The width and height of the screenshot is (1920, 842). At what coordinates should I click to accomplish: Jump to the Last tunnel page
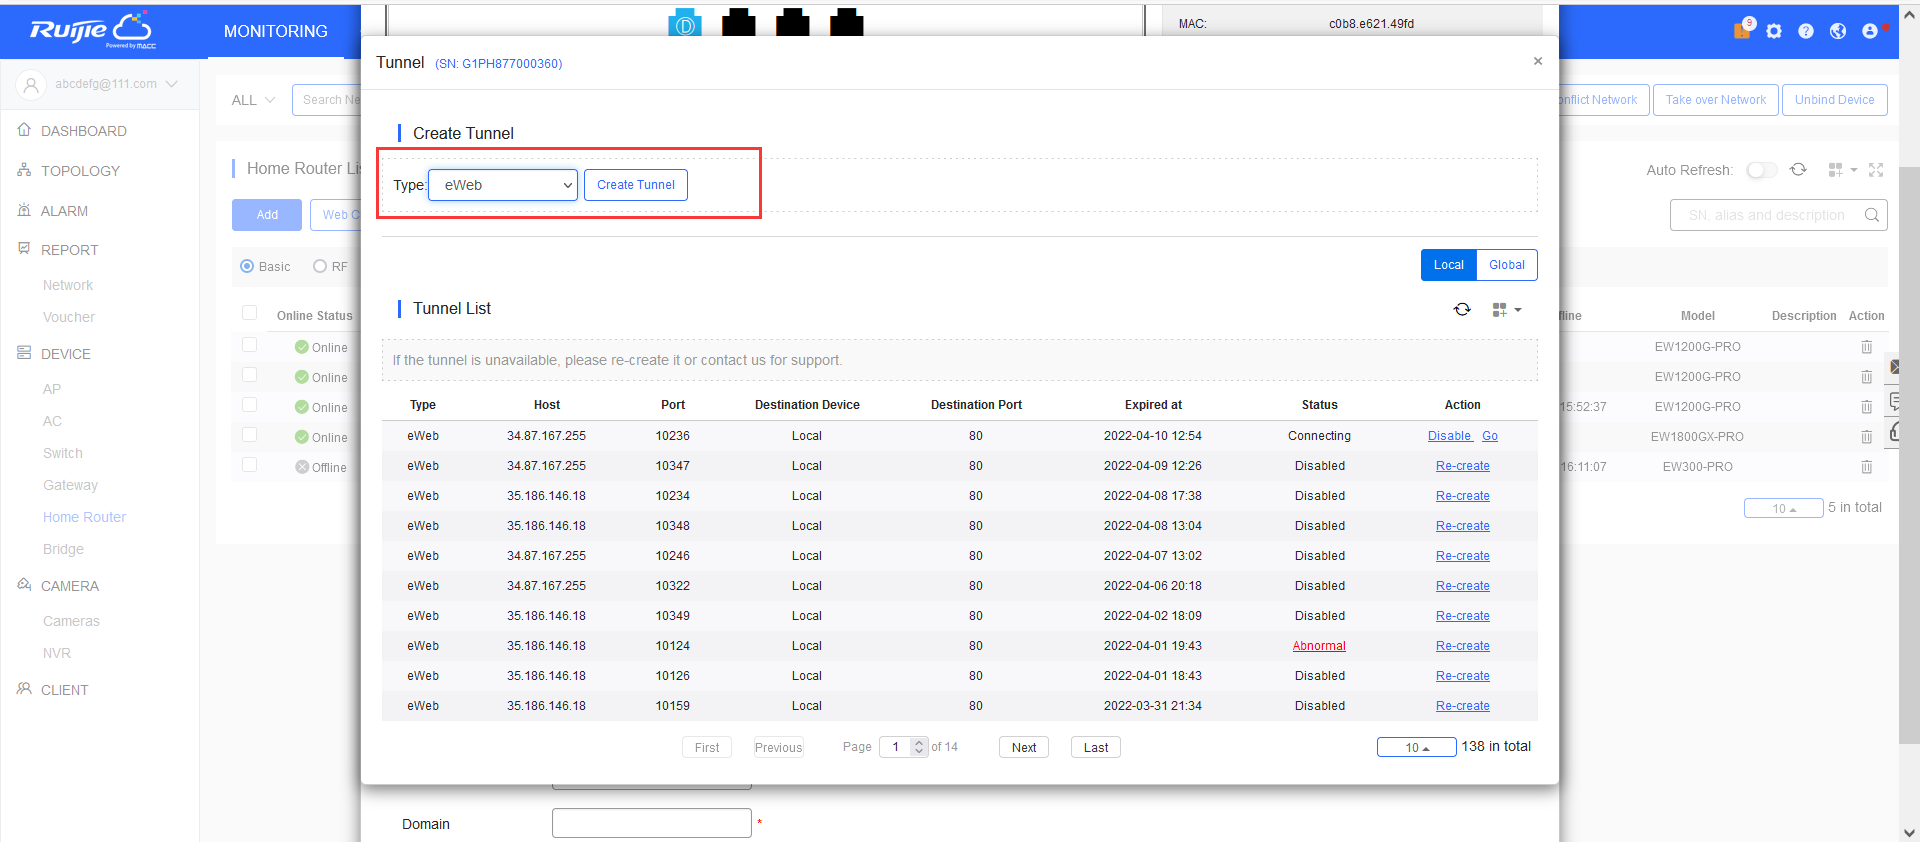click(x=1096, y=747)
